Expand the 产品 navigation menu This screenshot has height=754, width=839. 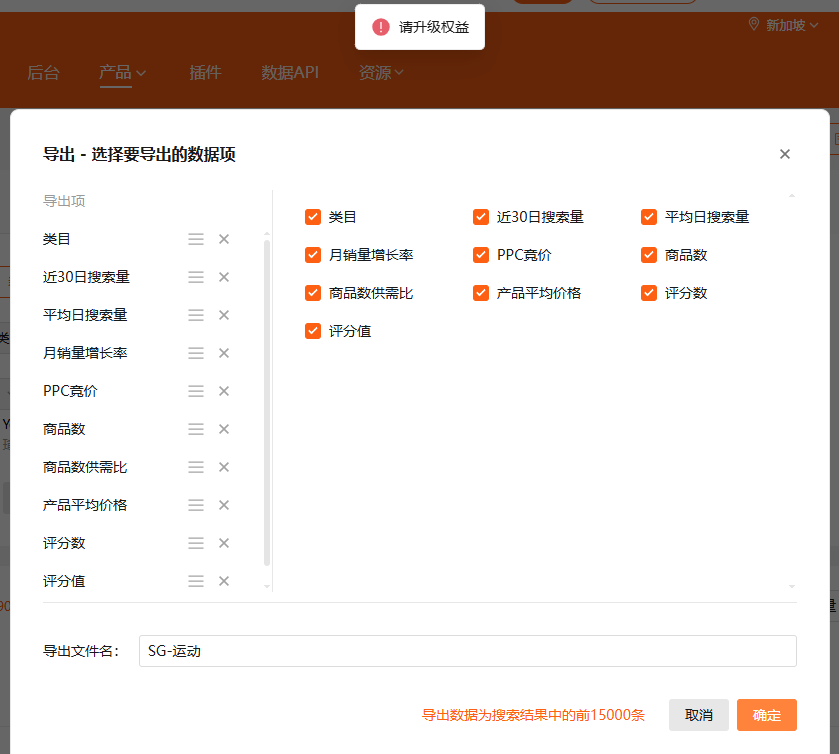[x=122, y=72]
